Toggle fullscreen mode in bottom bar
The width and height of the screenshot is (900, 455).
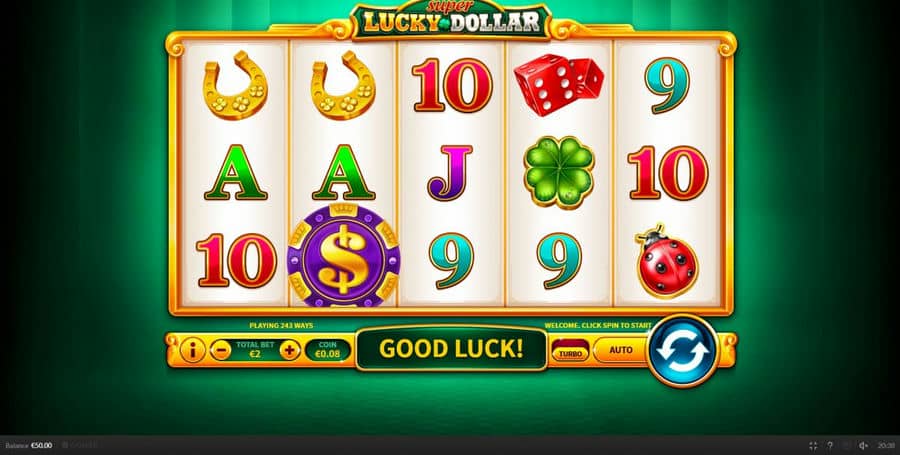point(813,445)
